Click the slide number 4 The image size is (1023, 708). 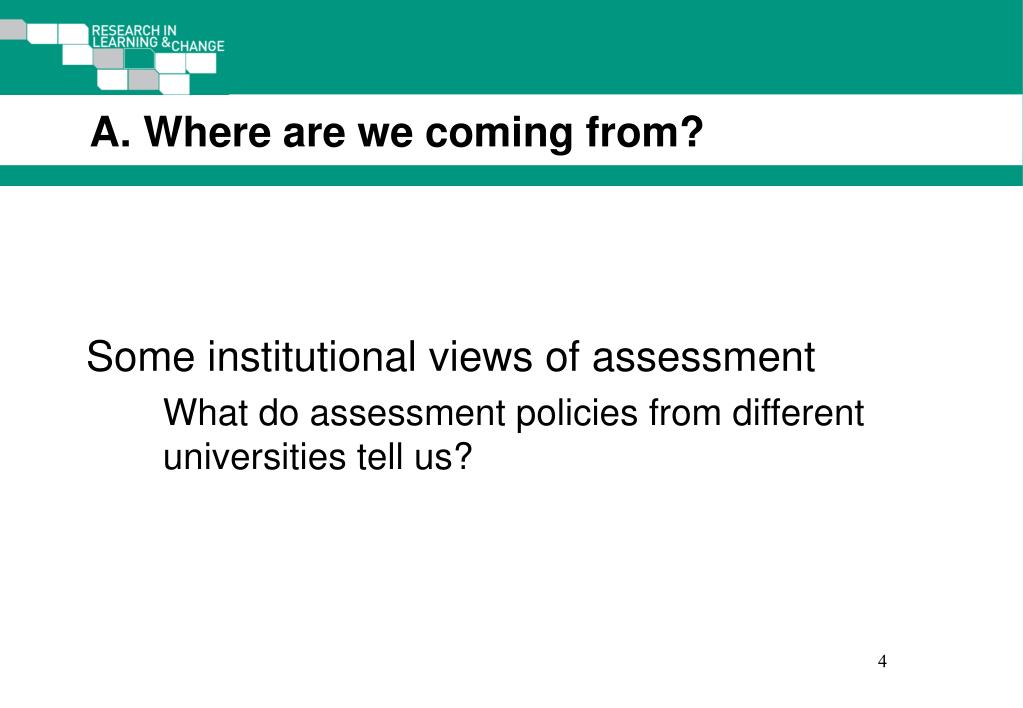click(x=882, y=662)
